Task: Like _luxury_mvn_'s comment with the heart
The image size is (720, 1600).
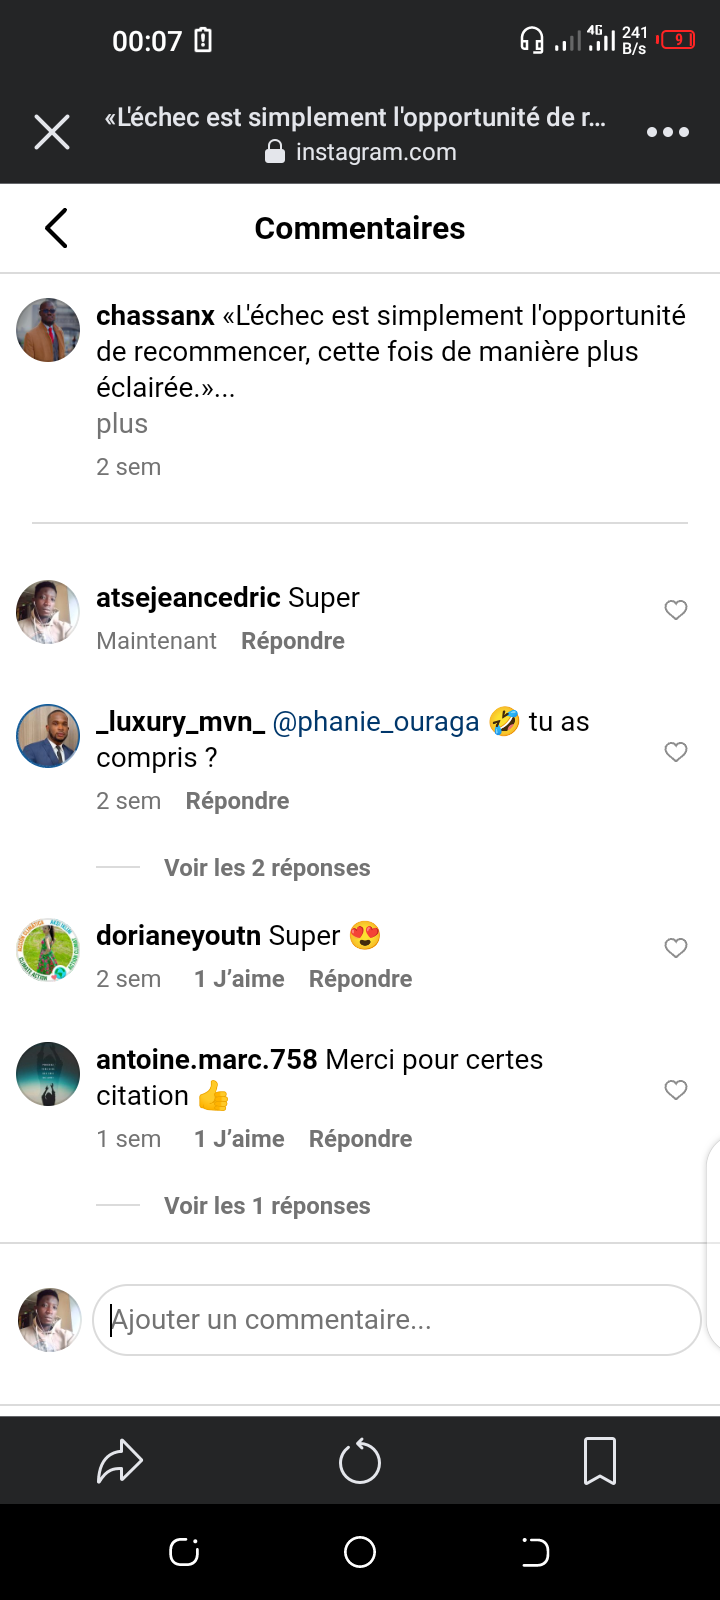Action: click(676, 752)
